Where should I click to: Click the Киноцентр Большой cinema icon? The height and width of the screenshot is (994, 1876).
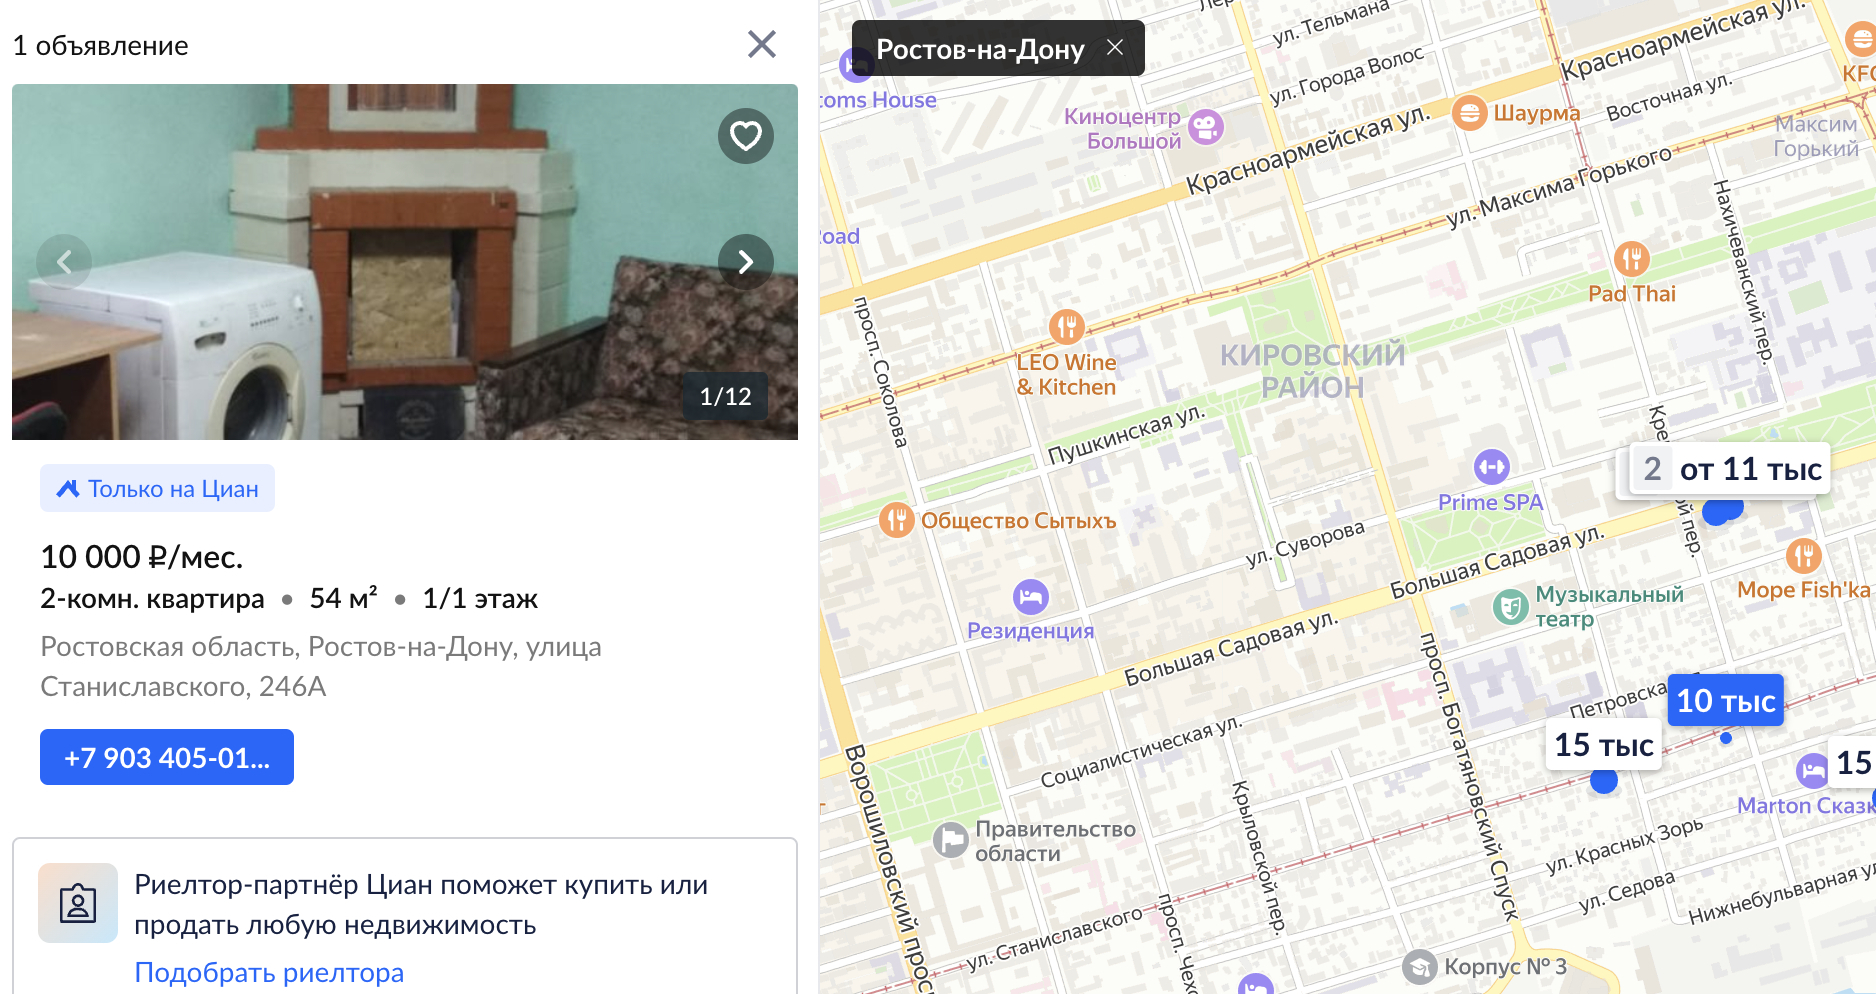point(1206,126)
